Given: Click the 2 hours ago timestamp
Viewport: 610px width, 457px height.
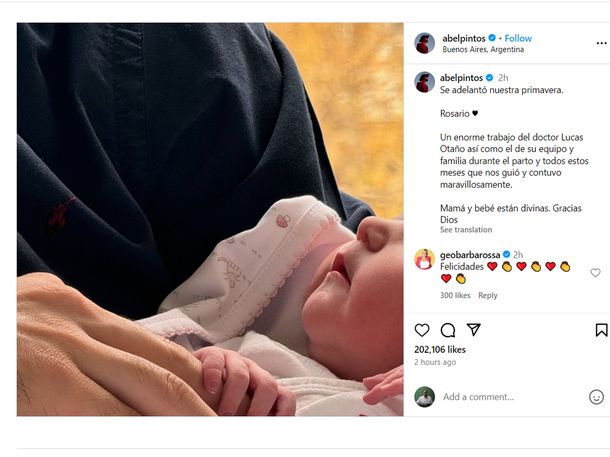Looking at the screenshot, I should click(434, 362).
